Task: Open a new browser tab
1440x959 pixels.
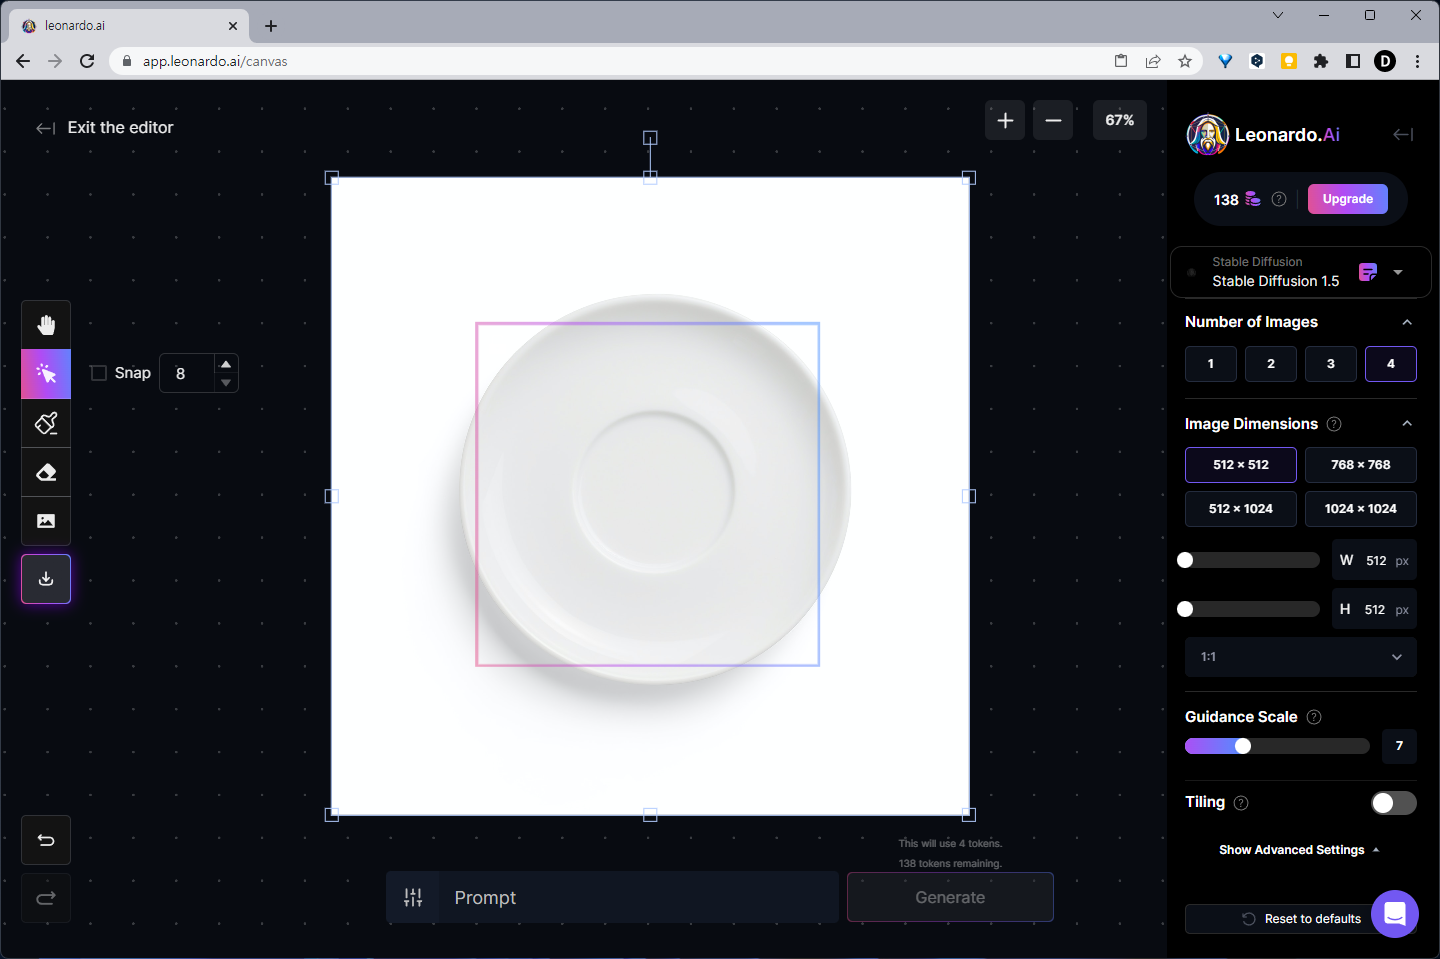Action: [x=271, y=26]
